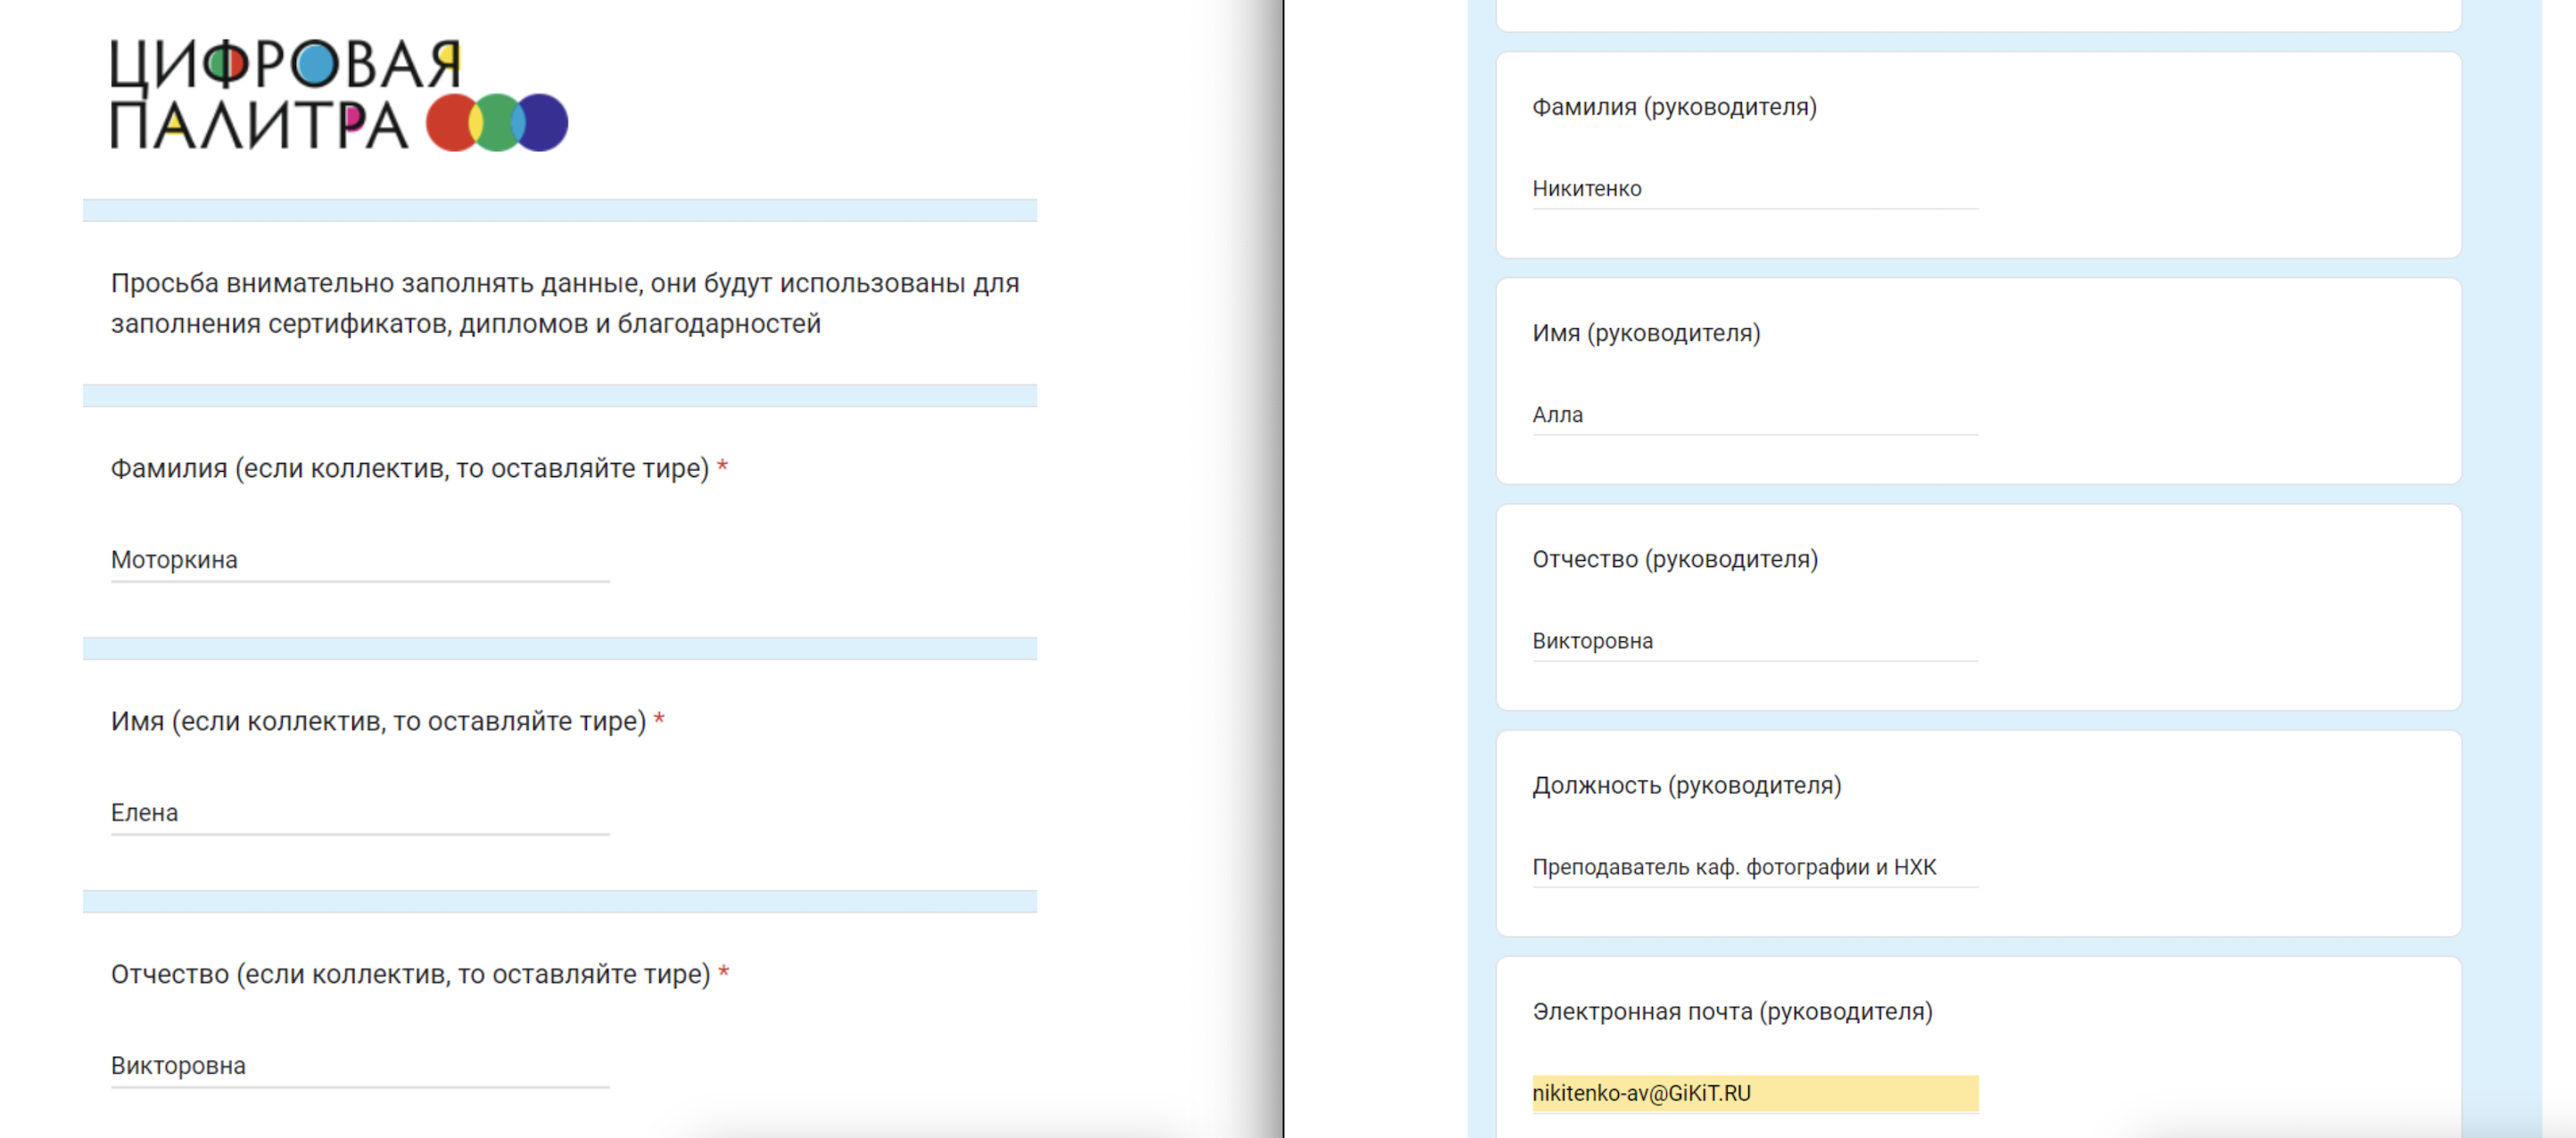The image size is (2576, 1138).
Task: Click the Имя field containing Елена
Action: pyautogui.click(x=360, y=813)
